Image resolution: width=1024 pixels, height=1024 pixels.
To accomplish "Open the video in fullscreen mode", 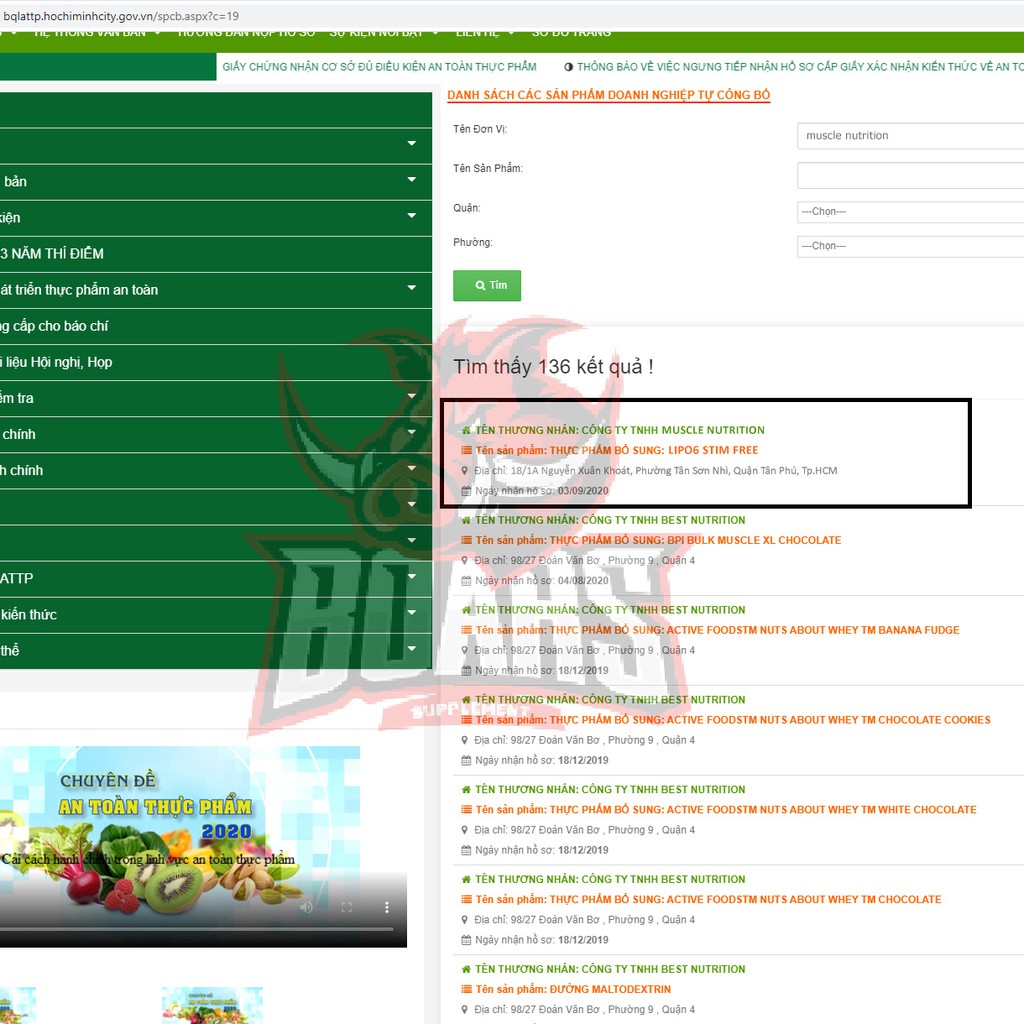I will 347,907.
